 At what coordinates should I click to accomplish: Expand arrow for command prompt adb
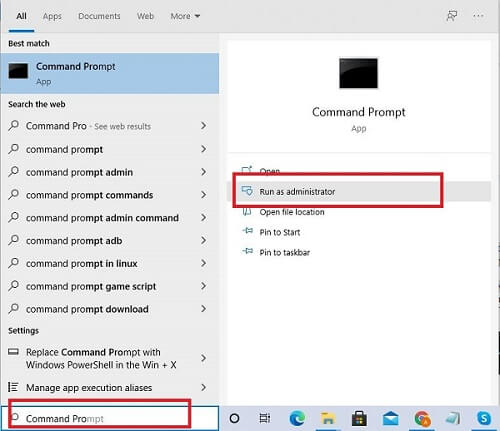click(x=203, y=240)
